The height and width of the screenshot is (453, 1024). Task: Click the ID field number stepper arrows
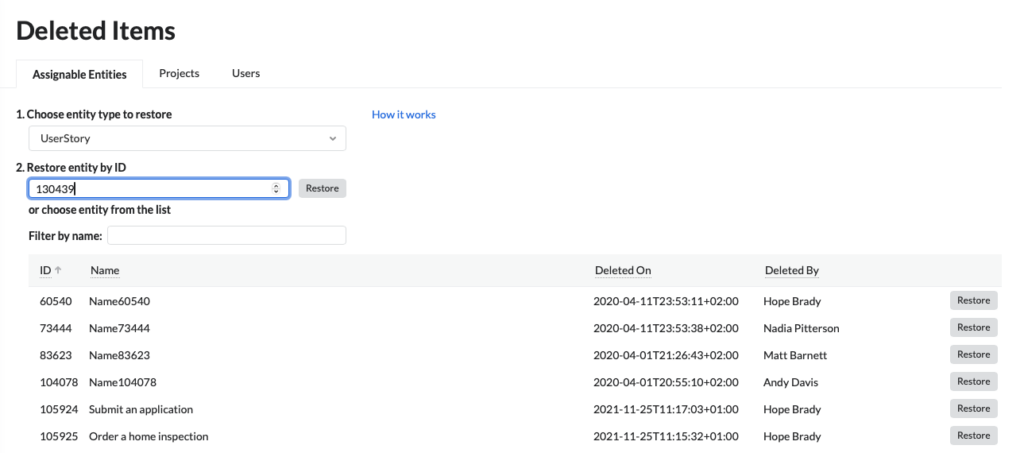276,189
